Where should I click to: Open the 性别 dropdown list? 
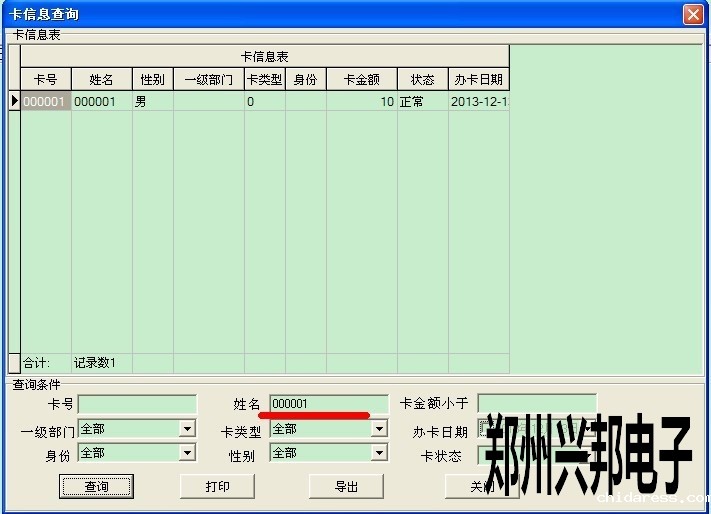click(x=379, y=453)
